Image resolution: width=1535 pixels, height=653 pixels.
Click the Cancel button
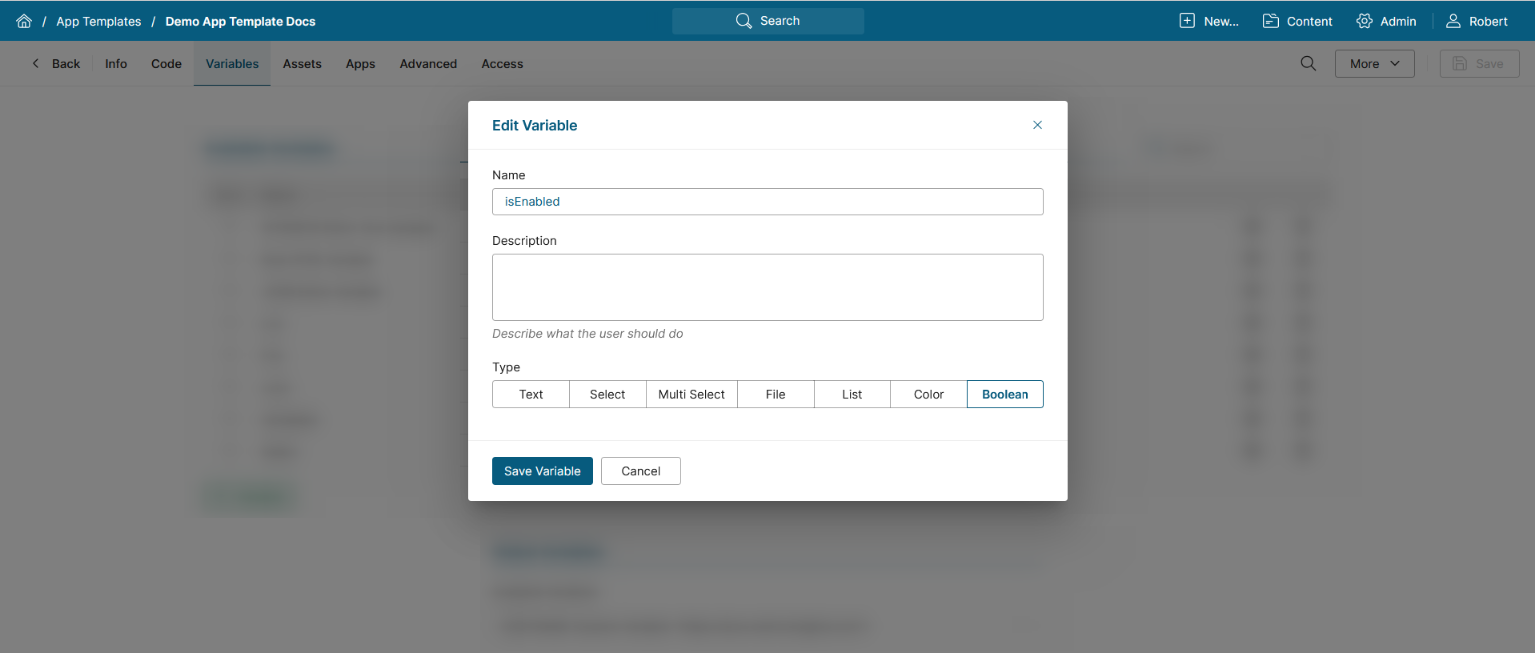641,471
